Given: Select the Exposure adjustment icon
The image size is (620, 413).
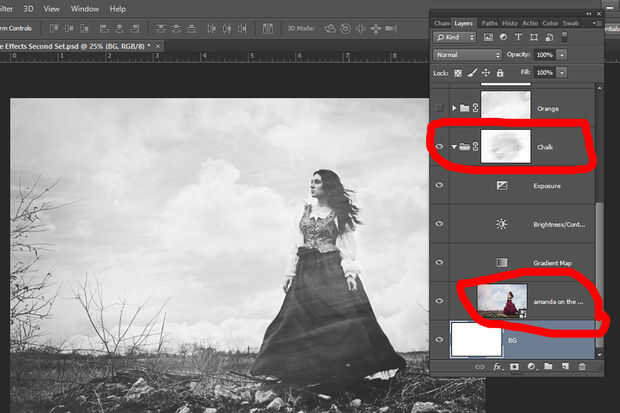Looking at the screenshot, I should 502,186.
